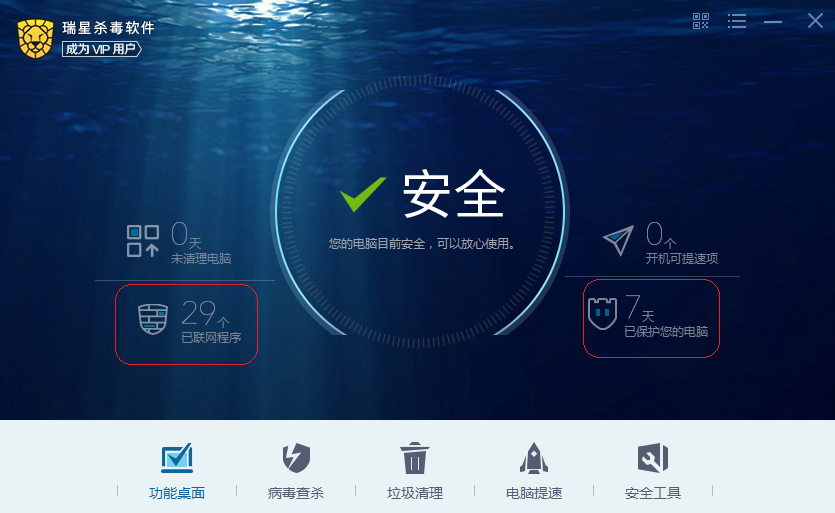Click the Rising lion shield logo

pyautogui.click(x=36, y=38)
